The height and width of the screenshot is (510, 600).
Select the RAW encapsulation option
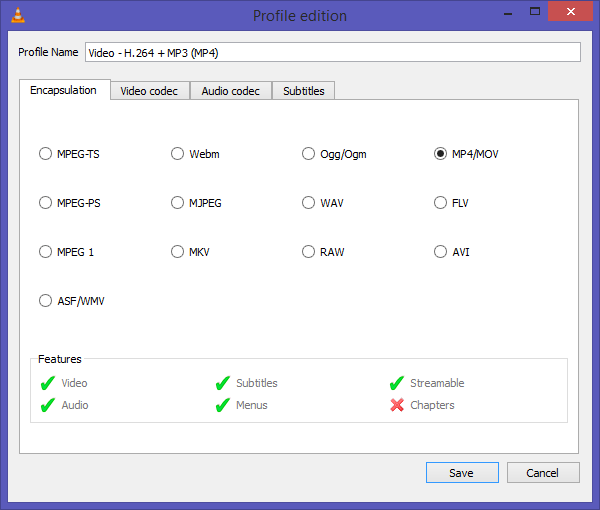(323, 252)
